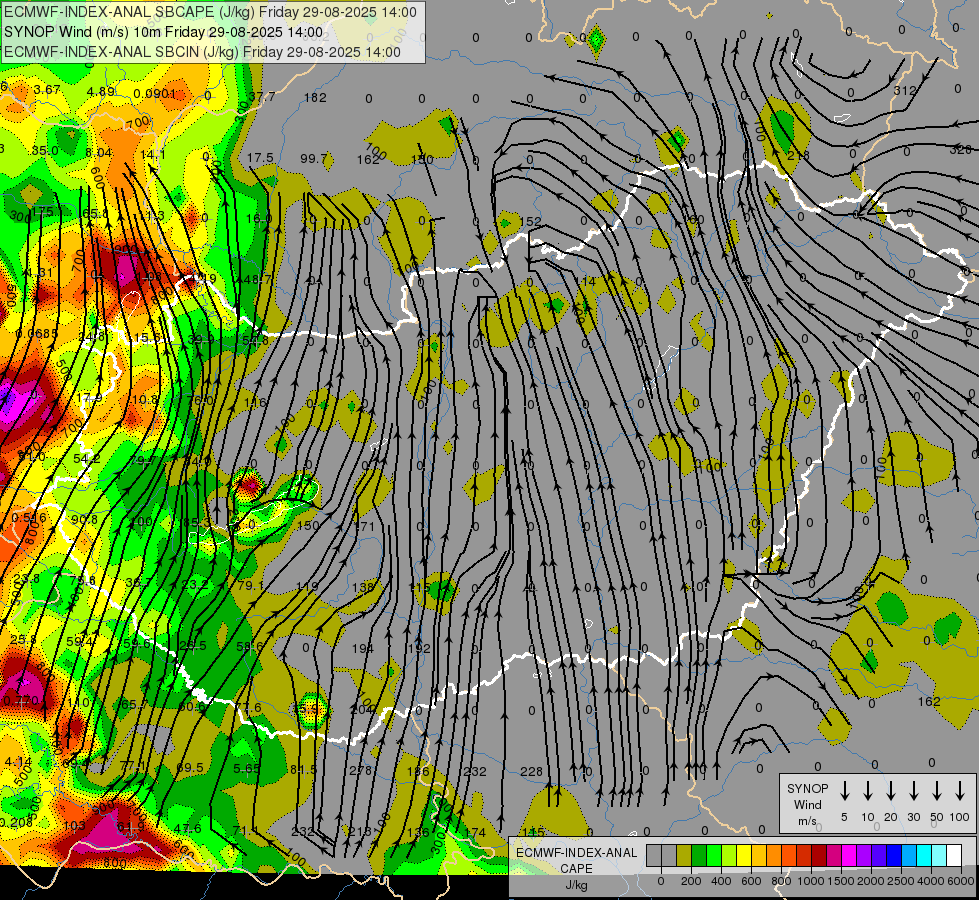Select the white swatch ending at 6000
This screenshot has height=900, width=979.
(953, 855)
